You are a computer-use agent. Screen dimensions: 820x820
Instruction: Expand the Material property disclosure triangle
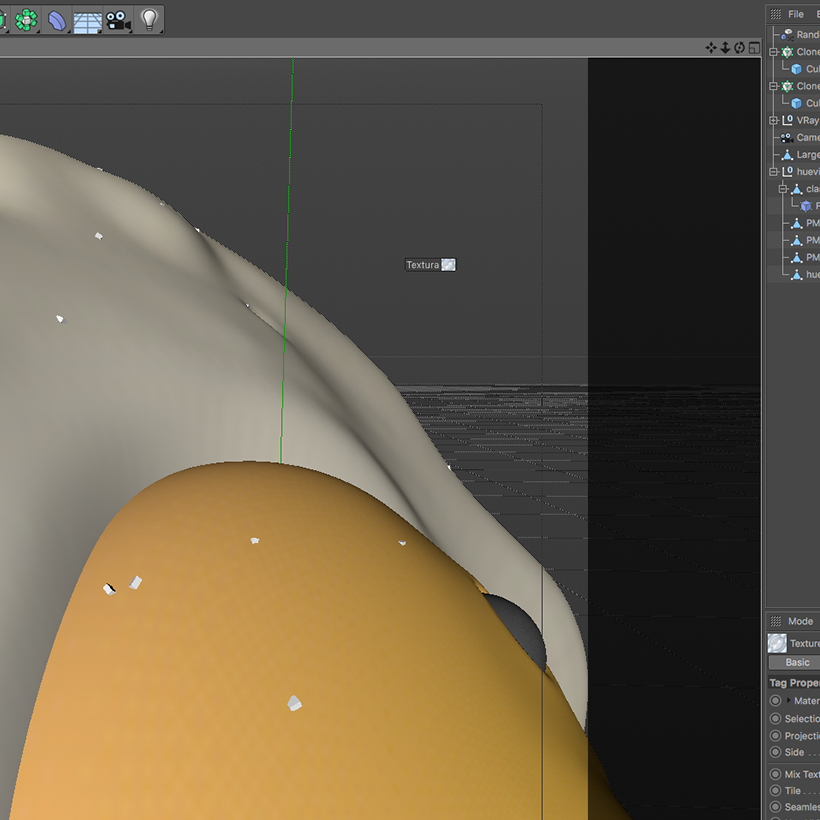coord(789,701)
